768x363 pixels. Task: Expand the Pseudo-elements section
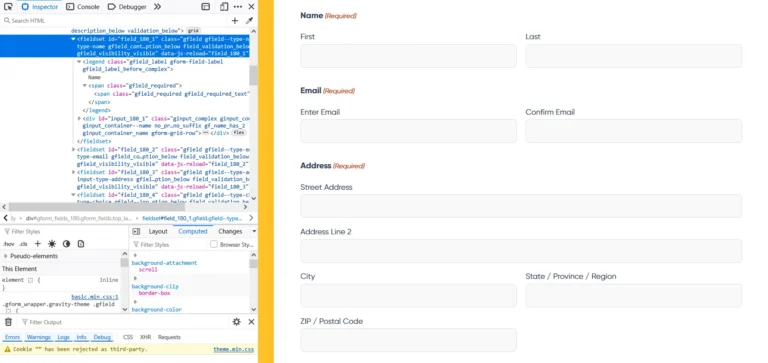pyautogui.click(x=6, y=256)
